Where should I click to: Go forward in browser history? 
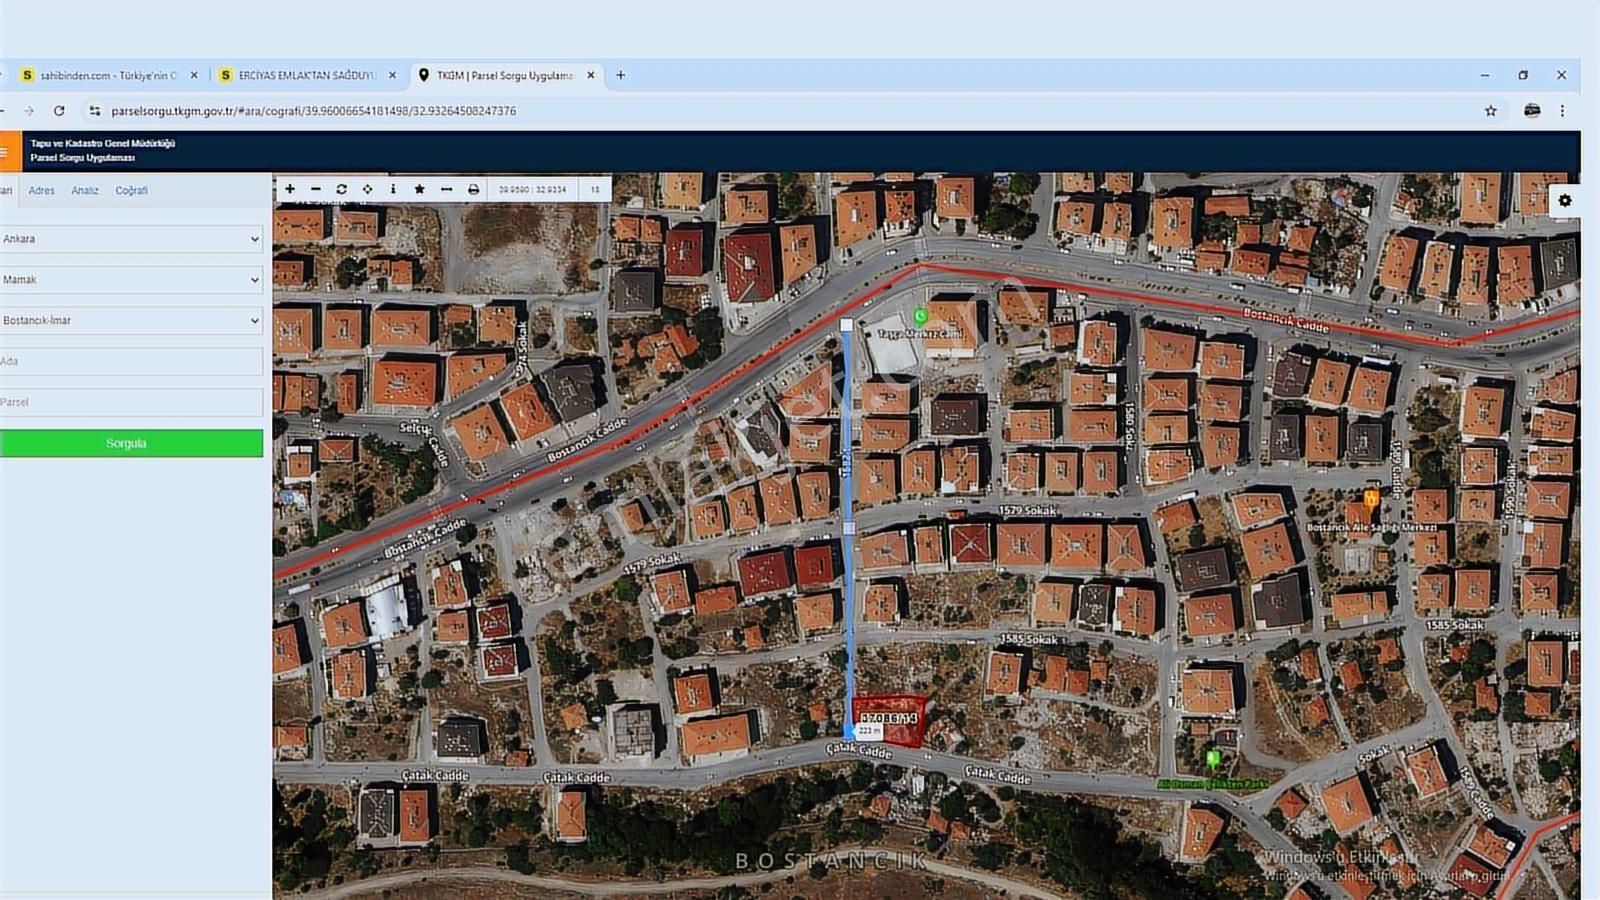pos(29,111)
